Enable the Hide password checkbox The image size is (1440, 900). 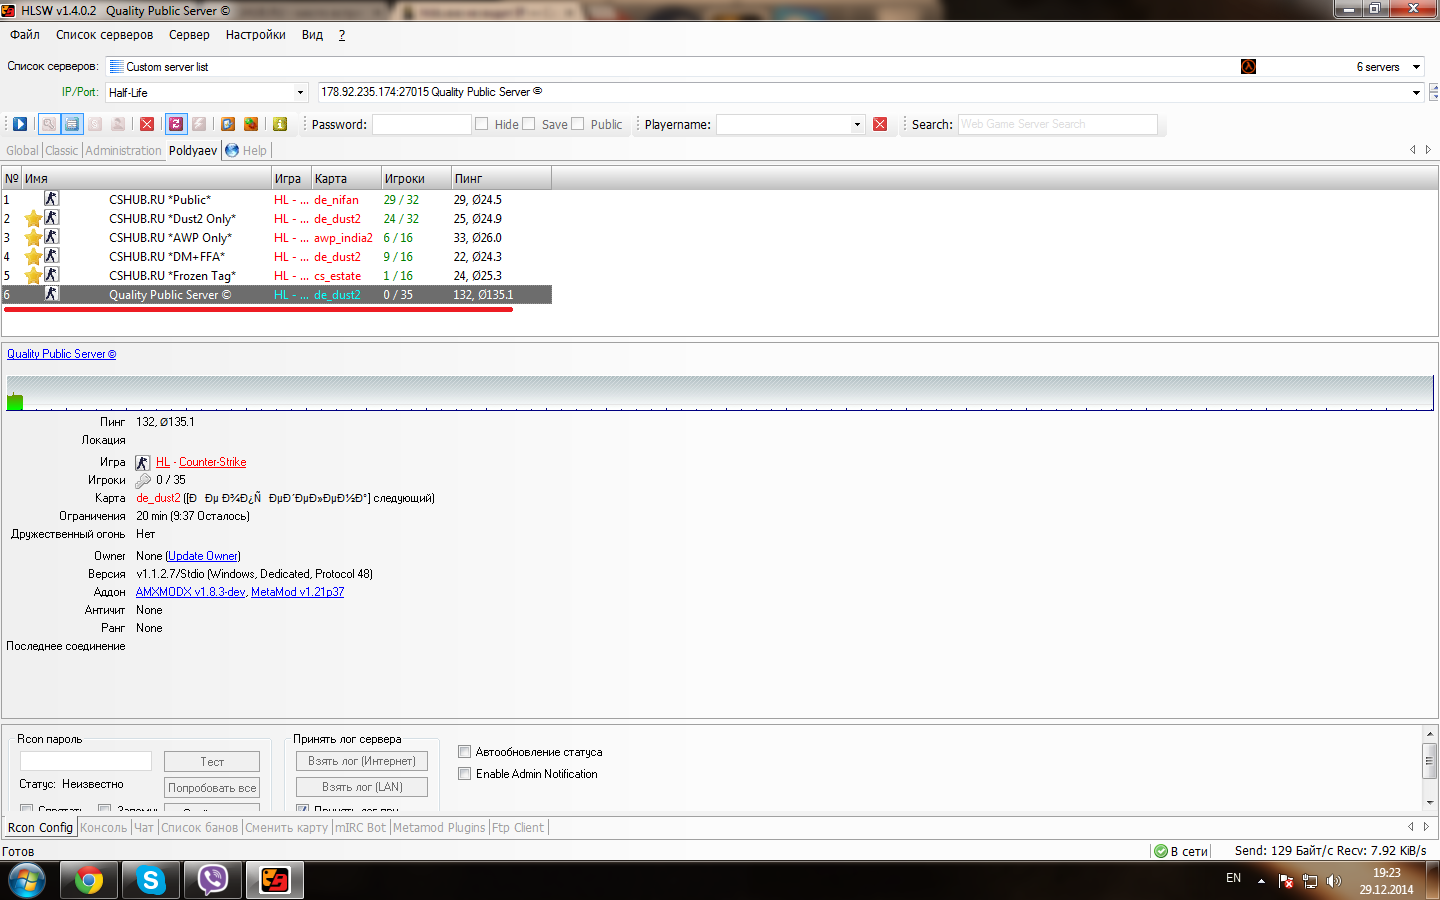[482, 124]
